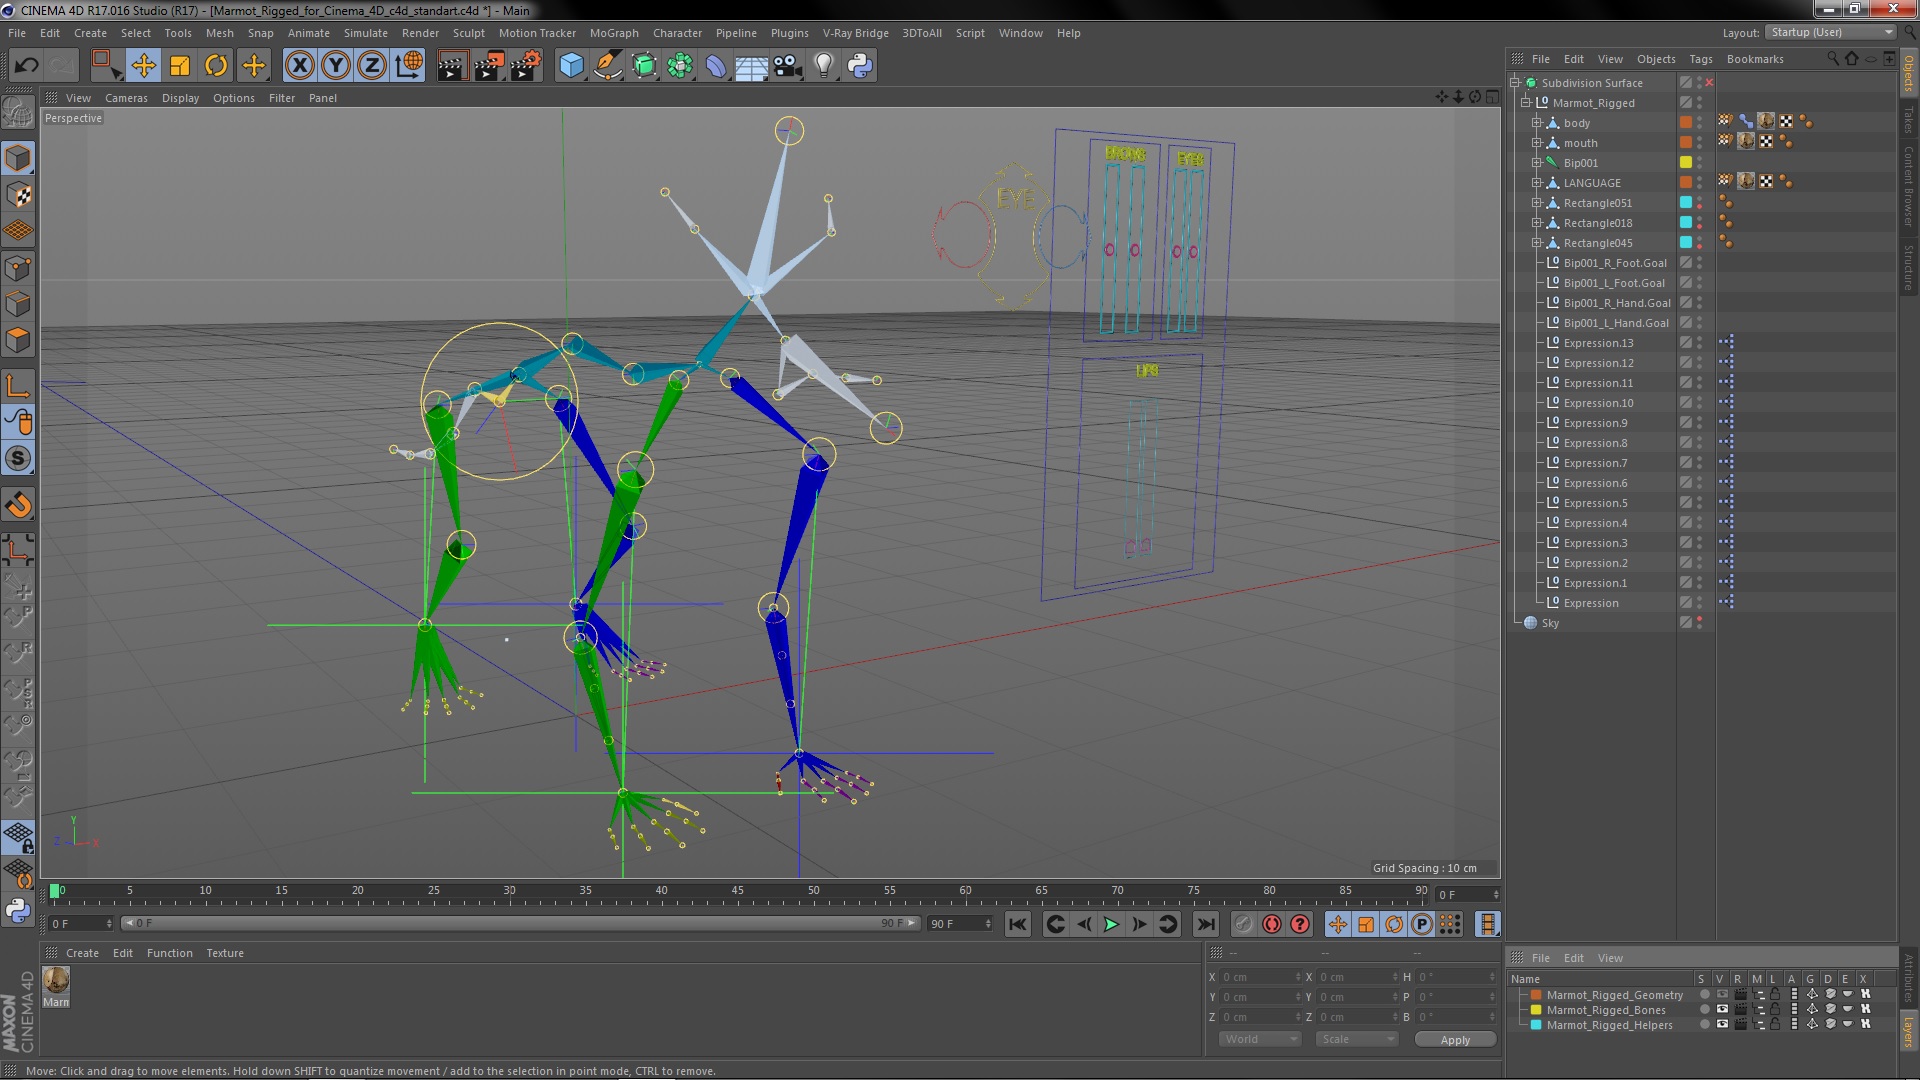
Task: Play the animation forward
Action: point(1111,925)
